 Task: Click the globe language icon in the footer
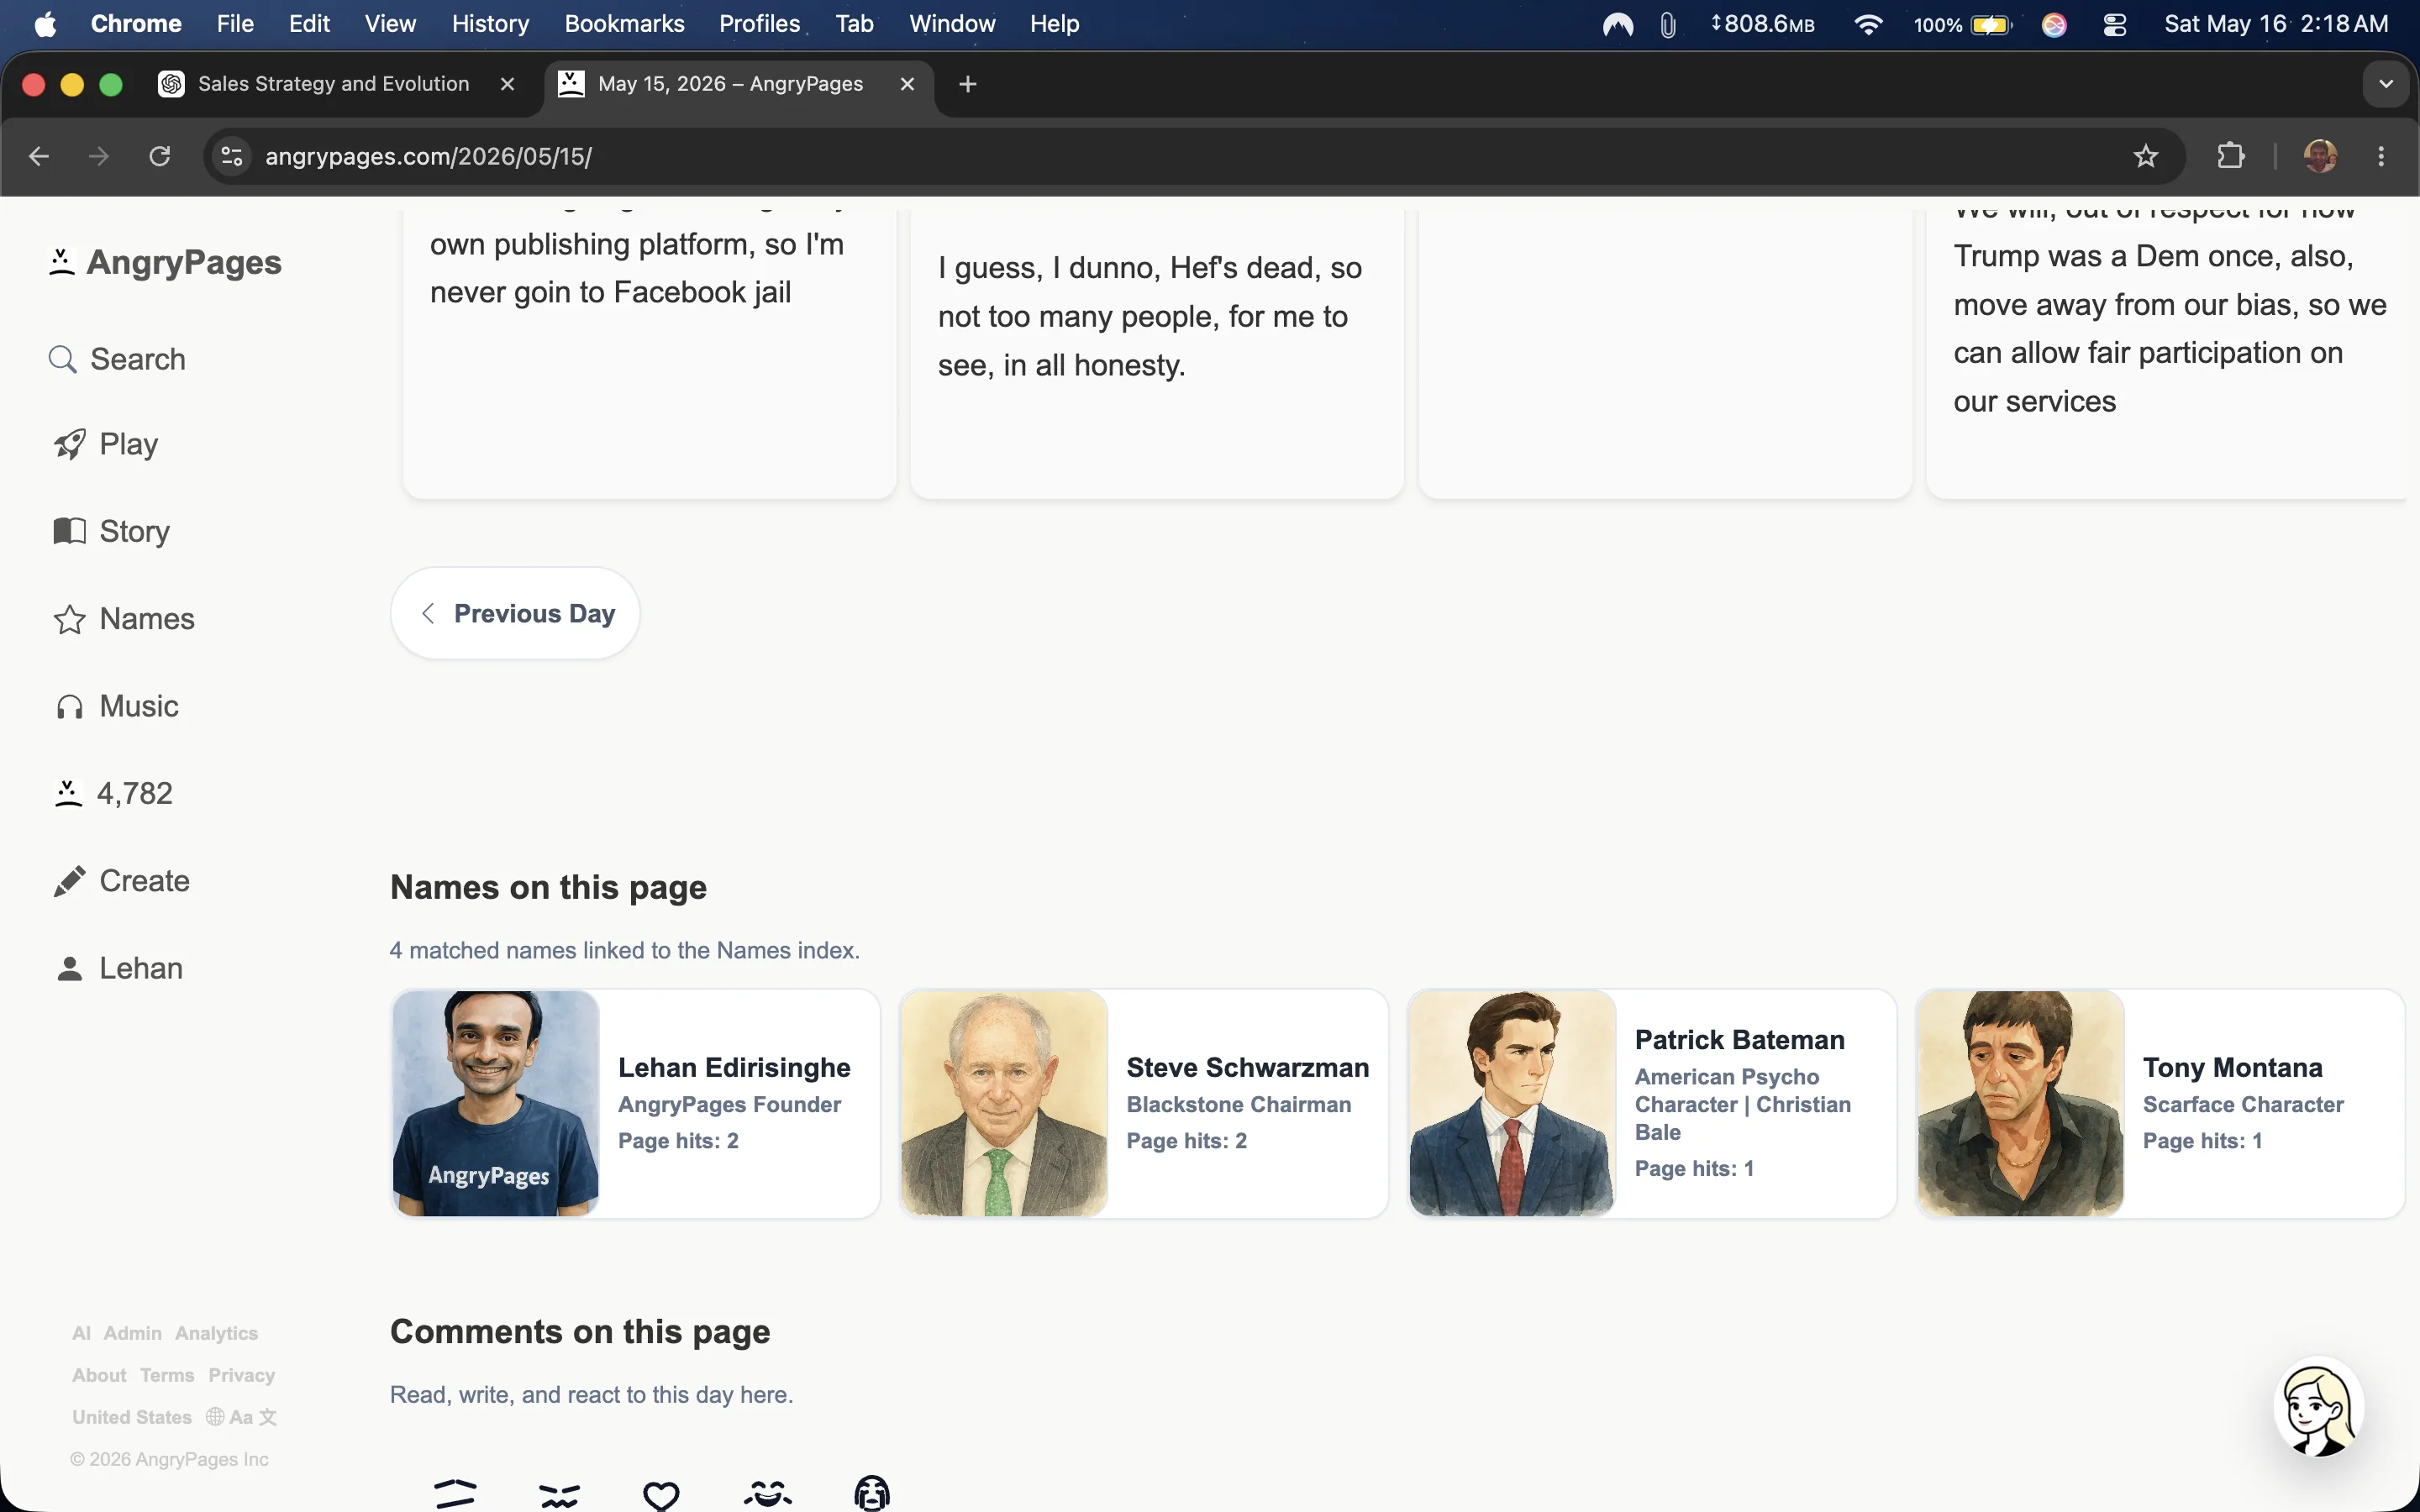click(x=214, y=1416)
